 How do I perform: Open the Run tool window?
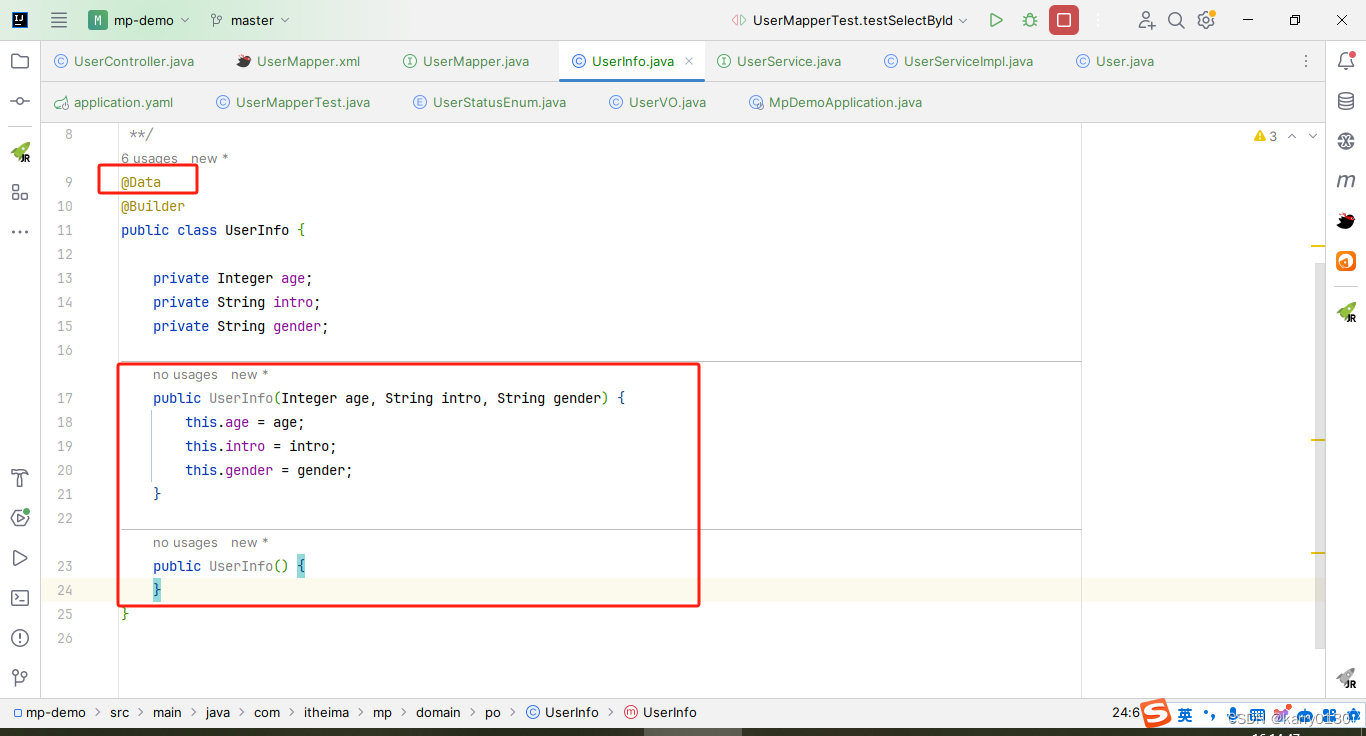click(x=20, y=558)
